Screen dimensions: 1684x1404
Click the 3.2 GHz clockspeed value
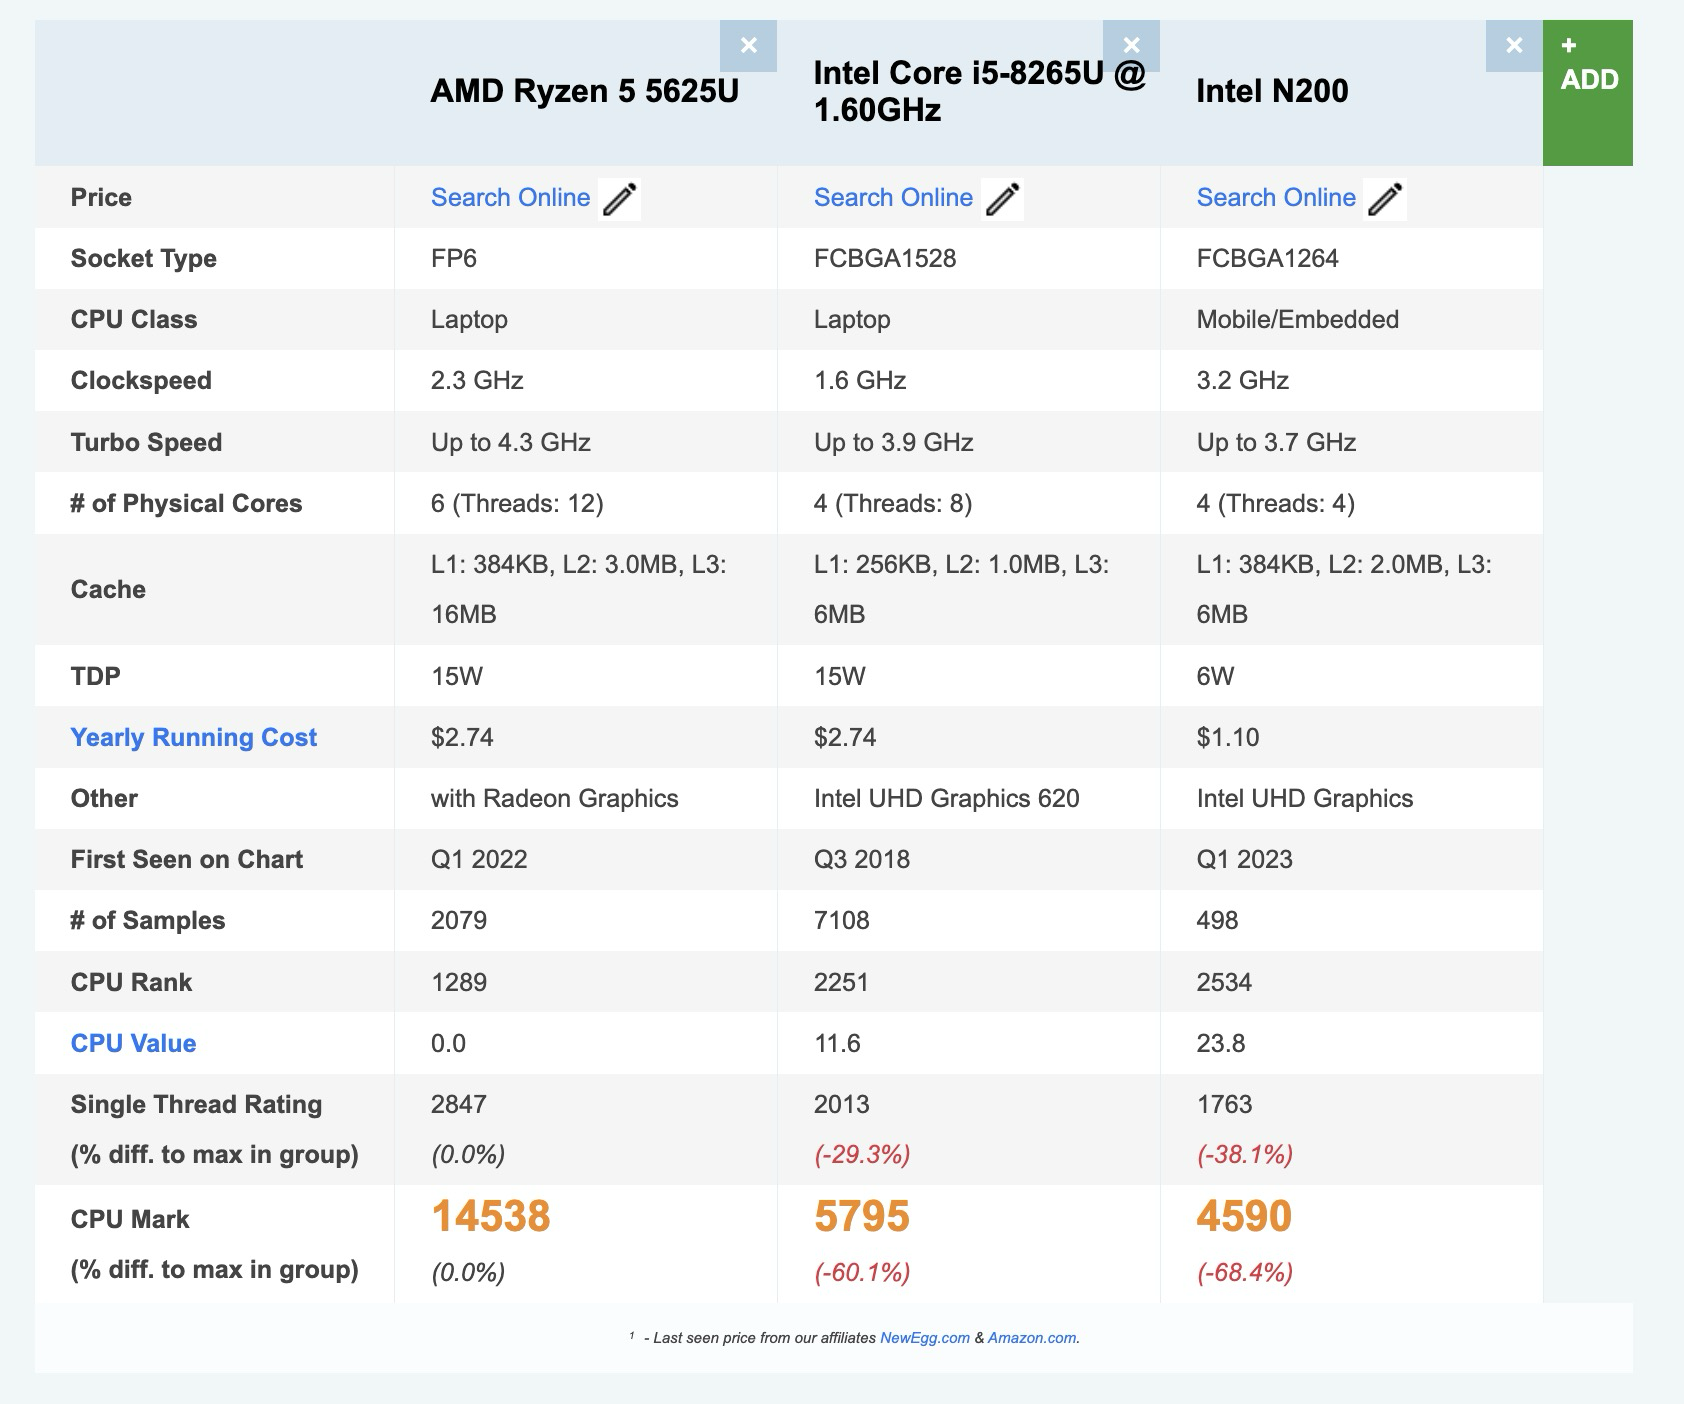[1243, 380]
